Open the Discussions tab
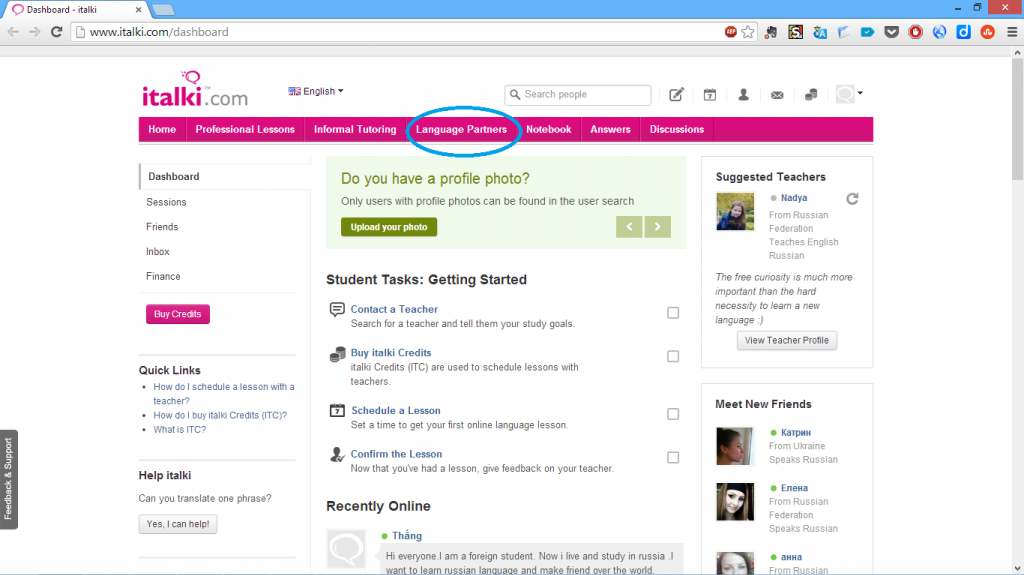 tap(677, 129)
